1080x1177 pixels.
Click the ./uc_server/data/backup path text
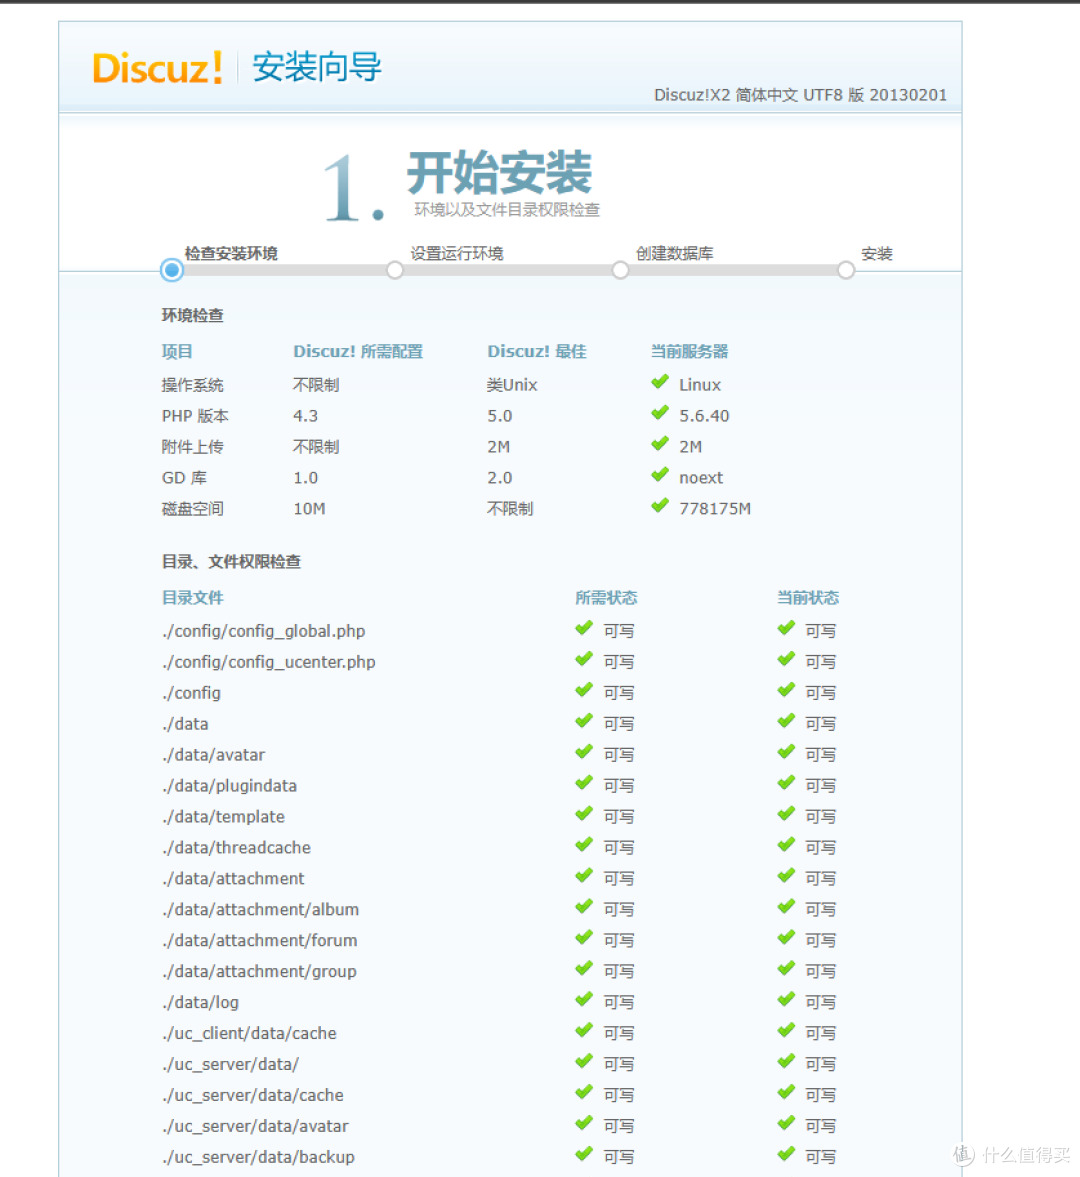(x=258, y=1157)
